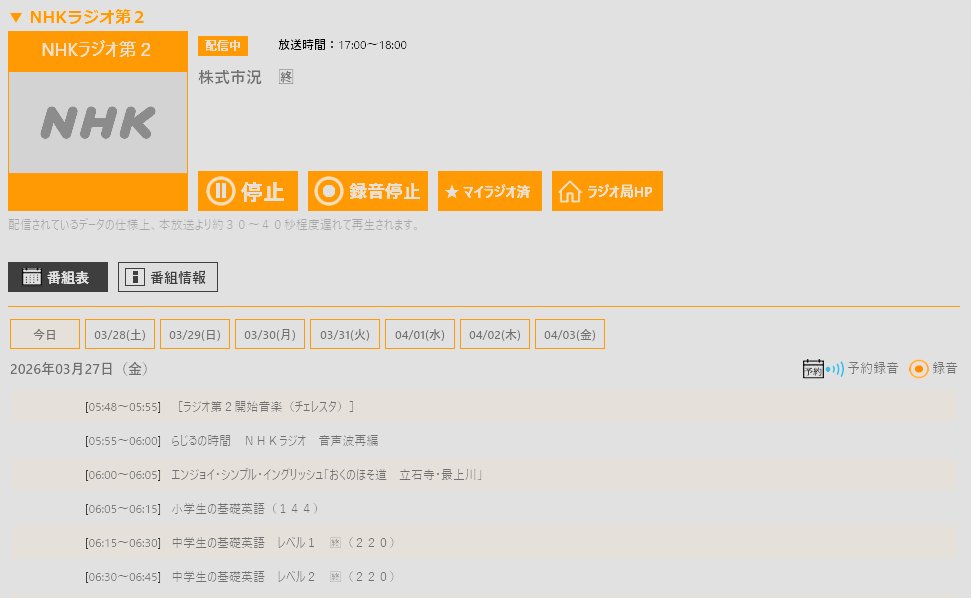
Task: Switch to the 番組情報 tab
Action: (165, 278)
